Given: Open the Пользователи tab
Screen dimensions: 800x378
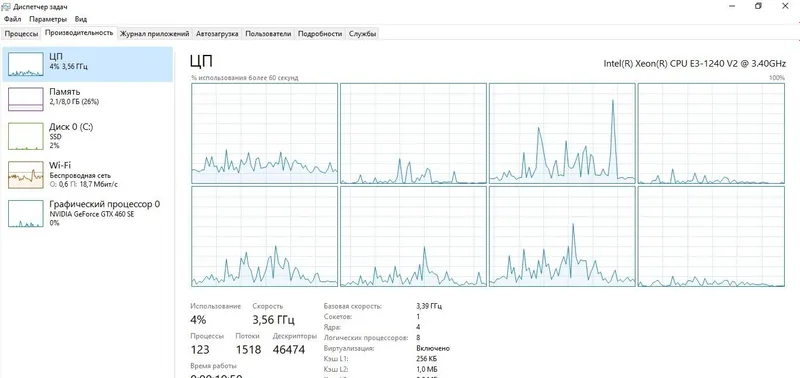Looking at the screenshot, I should pyautogui.click(x=268, y=34).
